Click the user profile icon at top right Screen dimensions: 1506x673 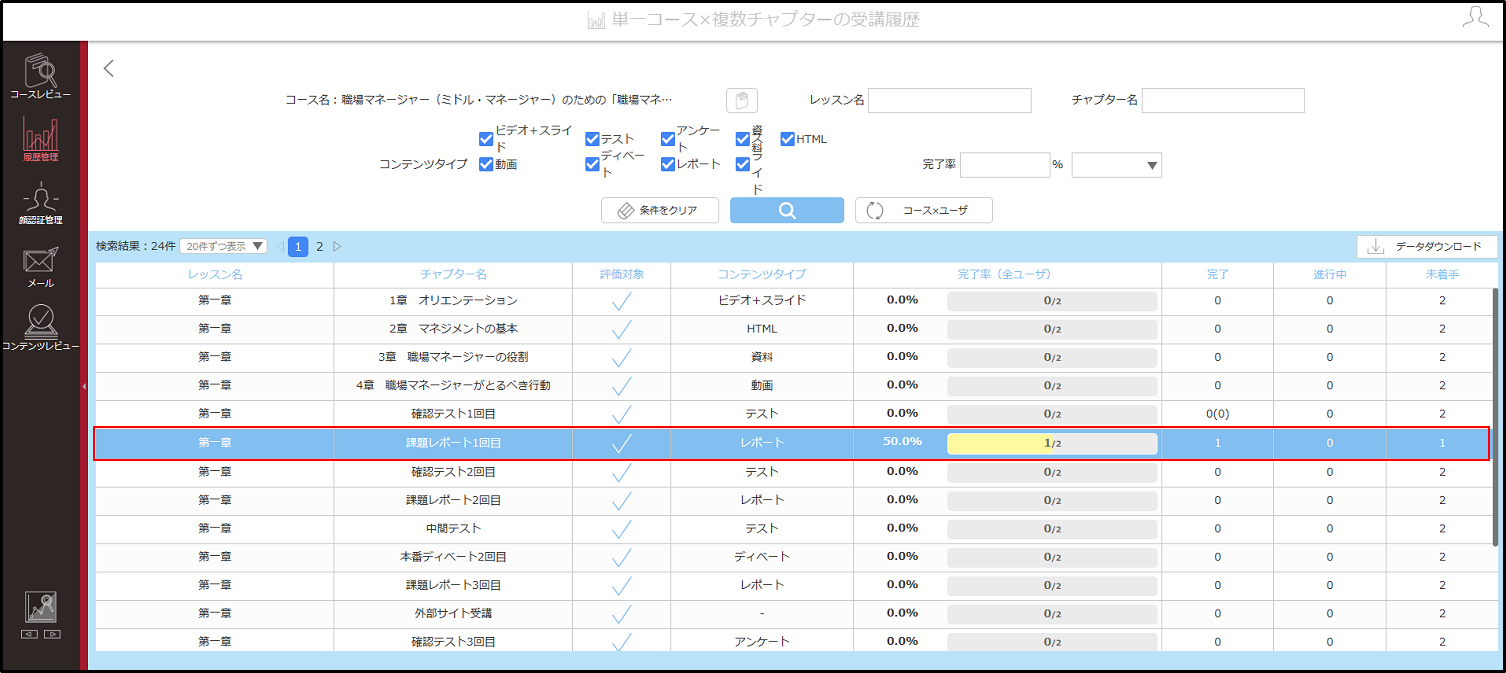click(x=1475, y=17)
